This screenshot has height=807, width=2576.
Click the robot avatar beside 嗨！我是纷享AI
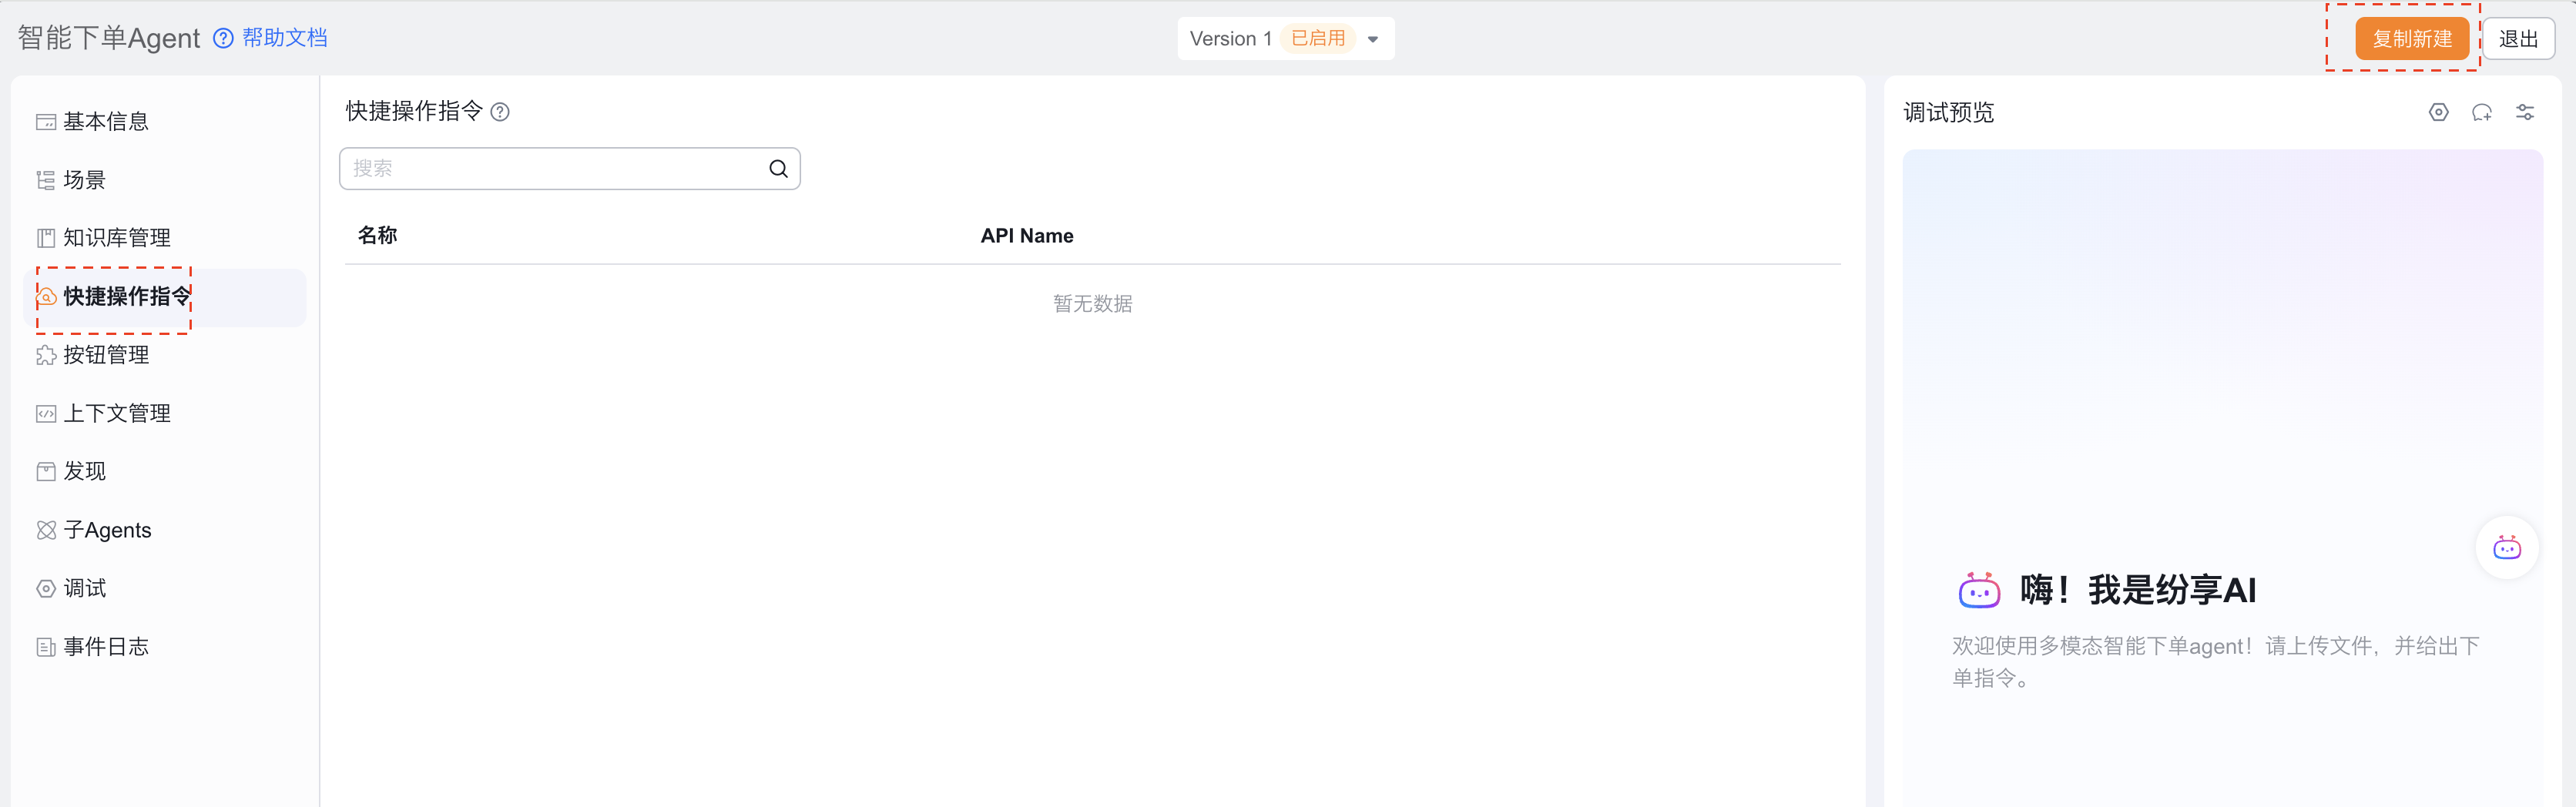1978,591
